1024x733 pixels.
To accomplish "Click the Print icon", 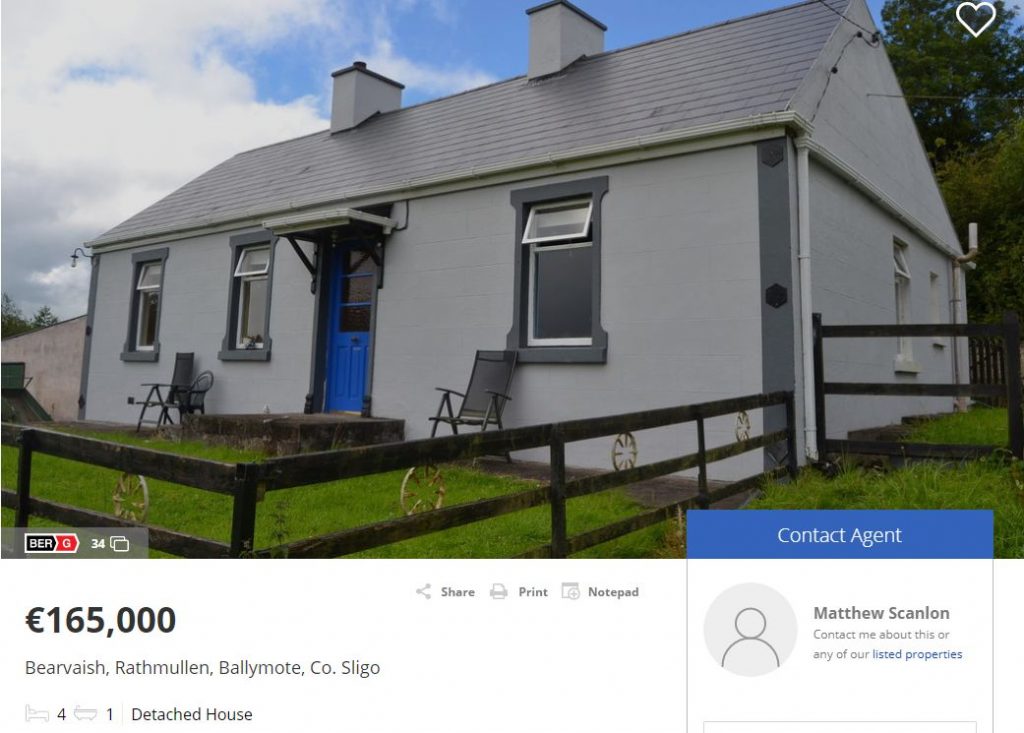I will 499,592.
